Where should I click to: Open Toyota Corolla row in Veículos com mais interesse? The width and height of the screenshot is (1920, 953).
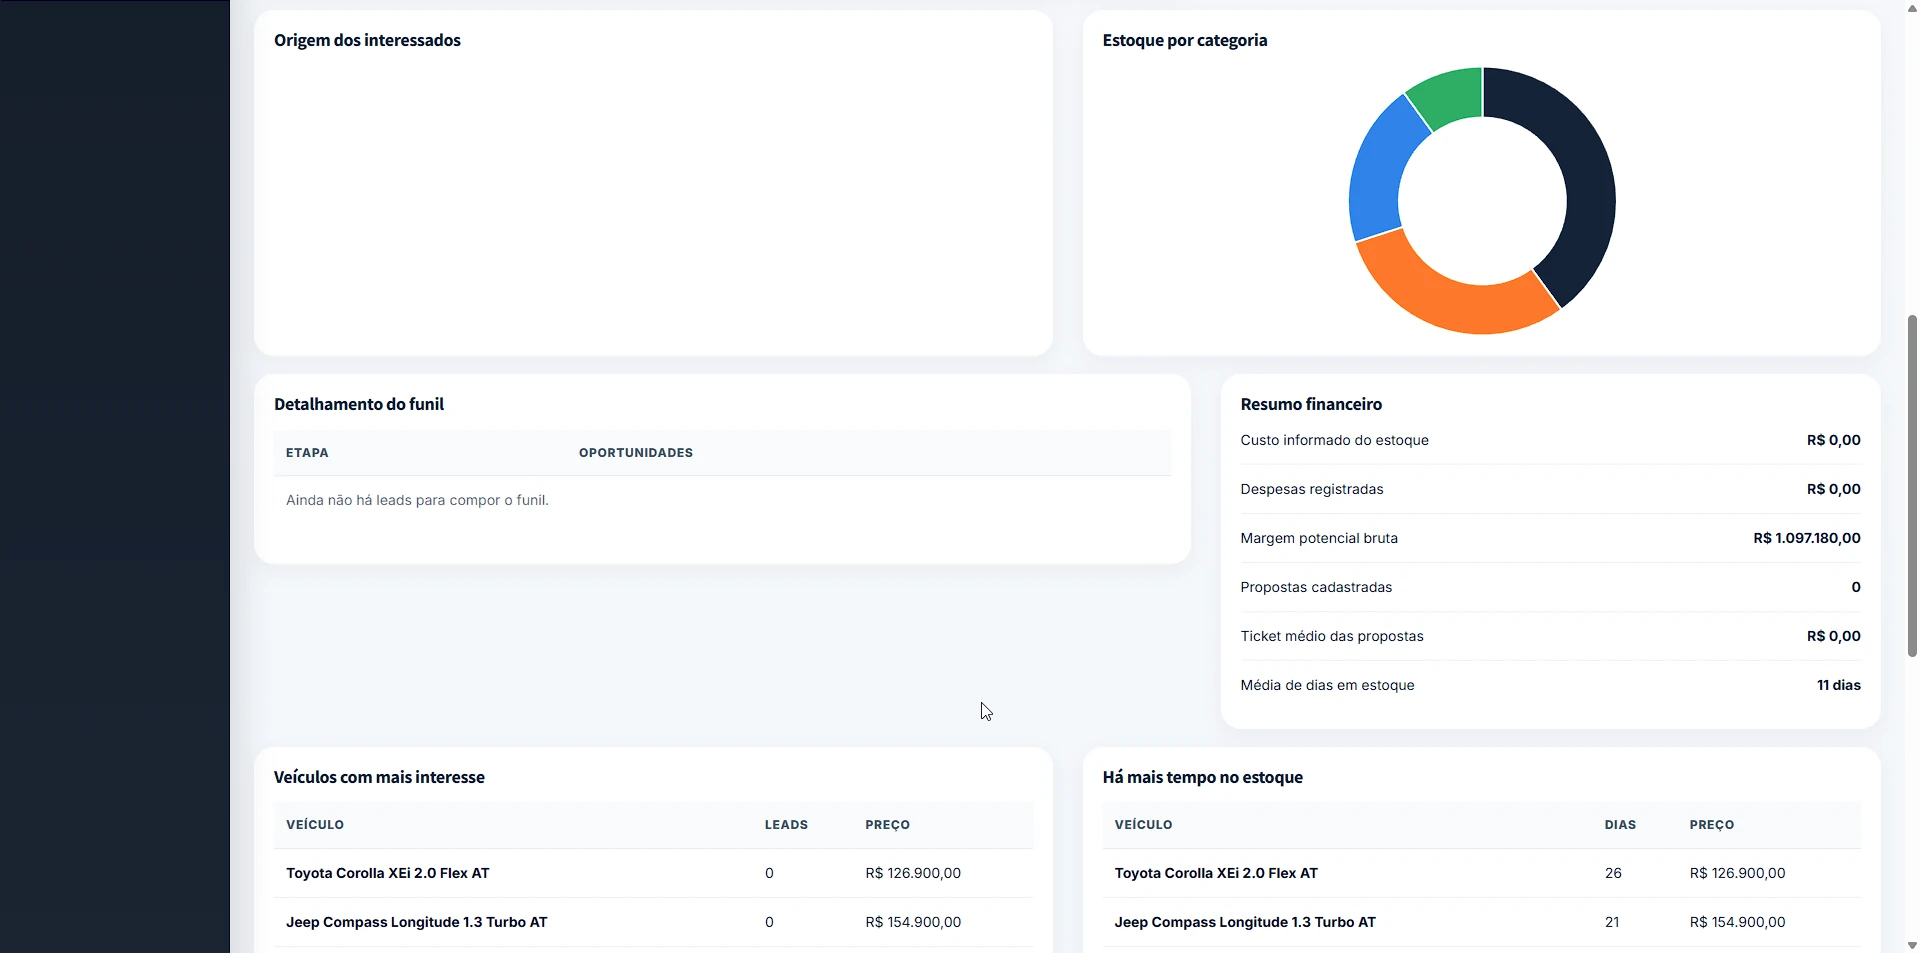653,873
